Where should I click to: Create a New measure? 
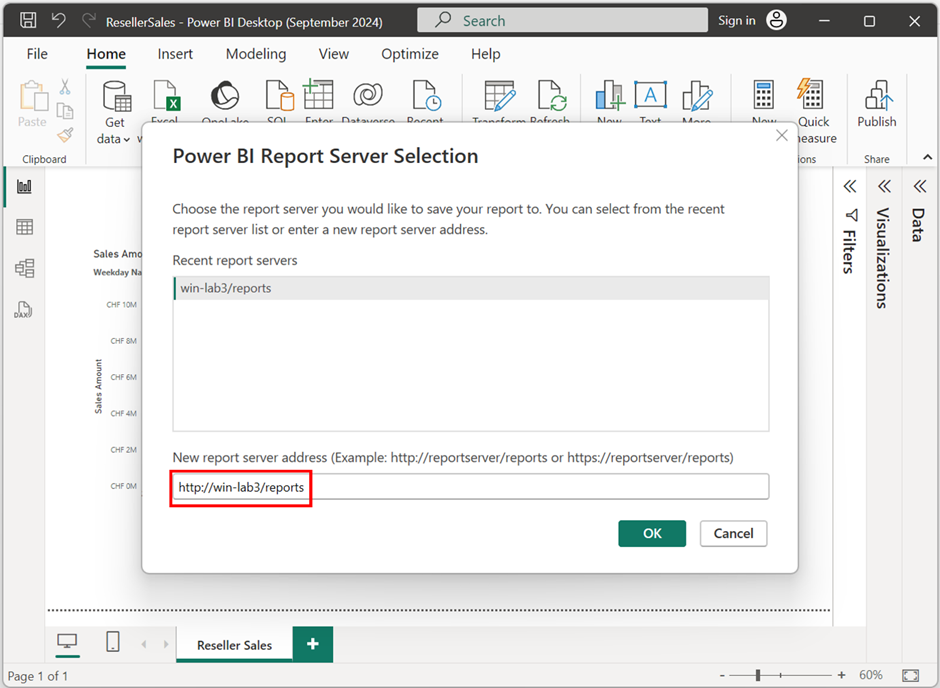pos(764,96)
